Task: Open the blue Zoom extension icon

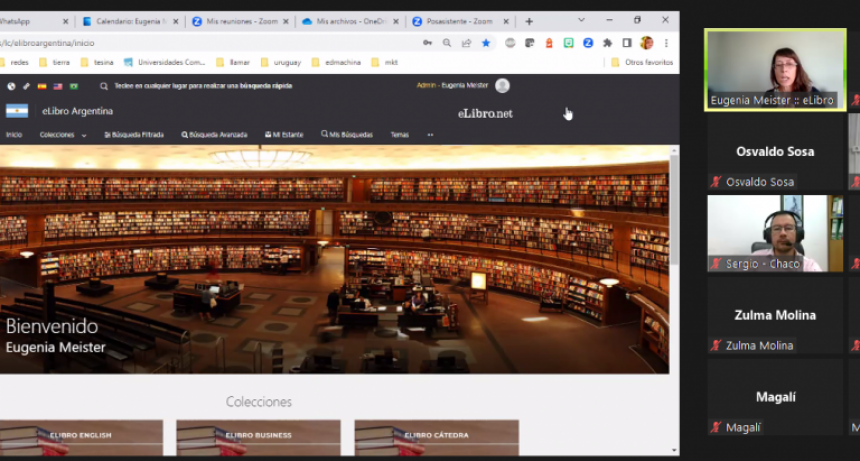Action: pyautogui.click(x=588, y=43)
